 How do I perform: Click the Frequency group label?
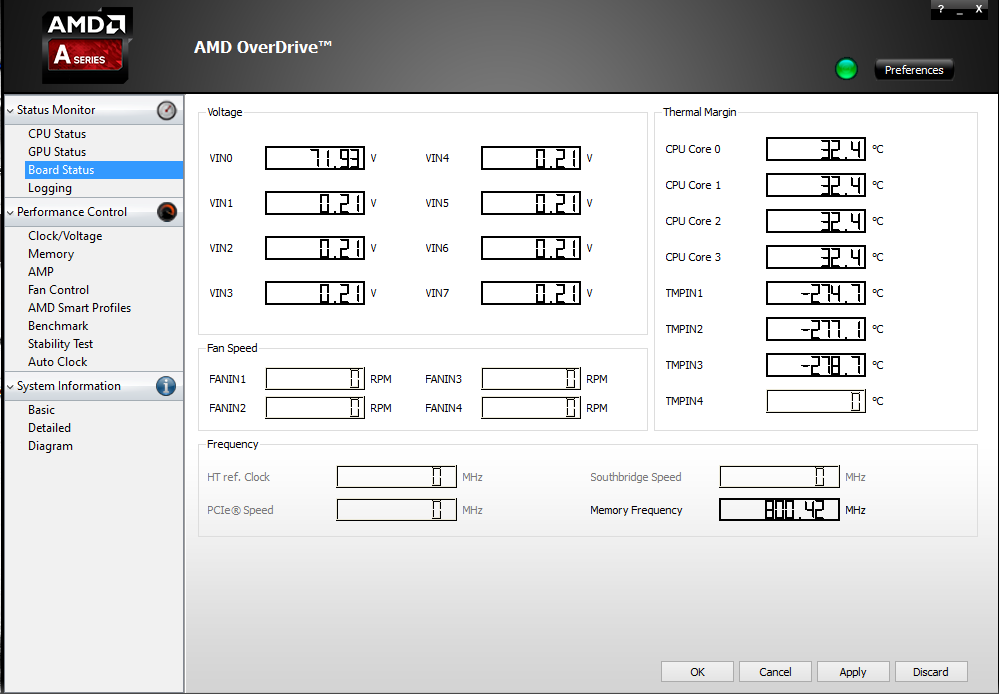point(233,444)
